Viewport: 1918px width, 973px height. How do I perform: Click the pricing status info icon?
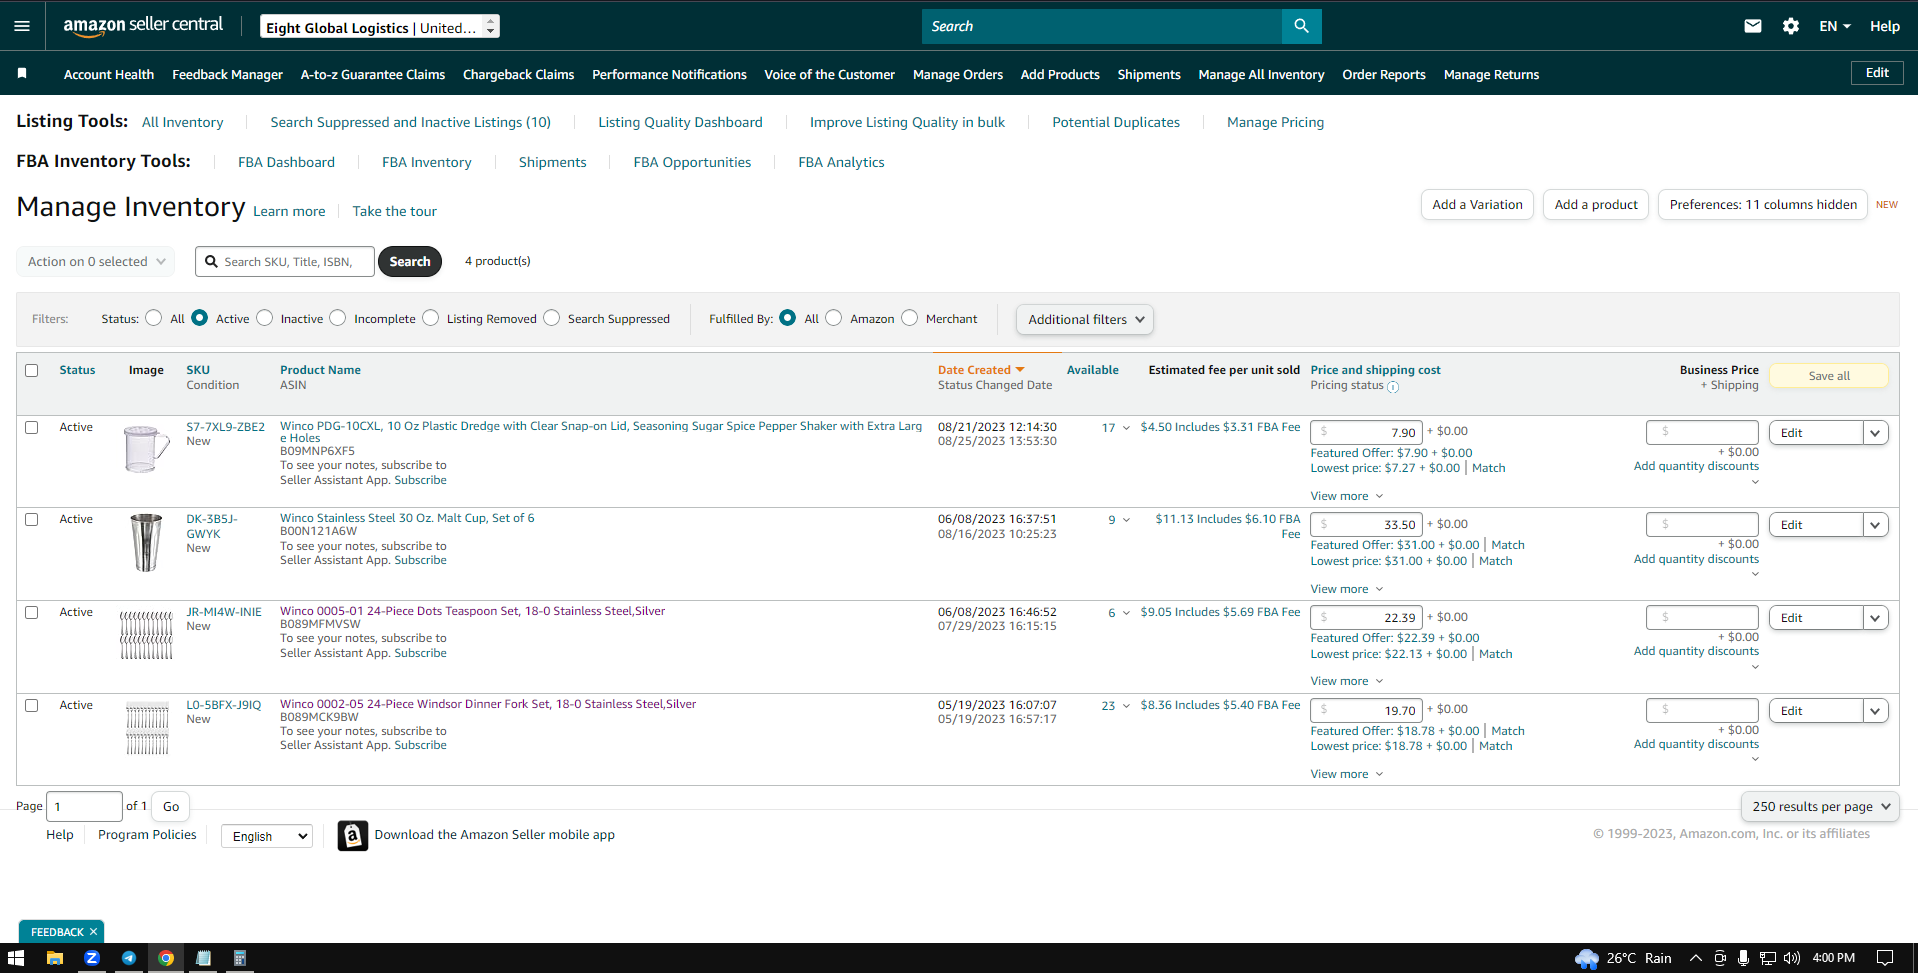pyautogui.click(x=1393, y=387)
